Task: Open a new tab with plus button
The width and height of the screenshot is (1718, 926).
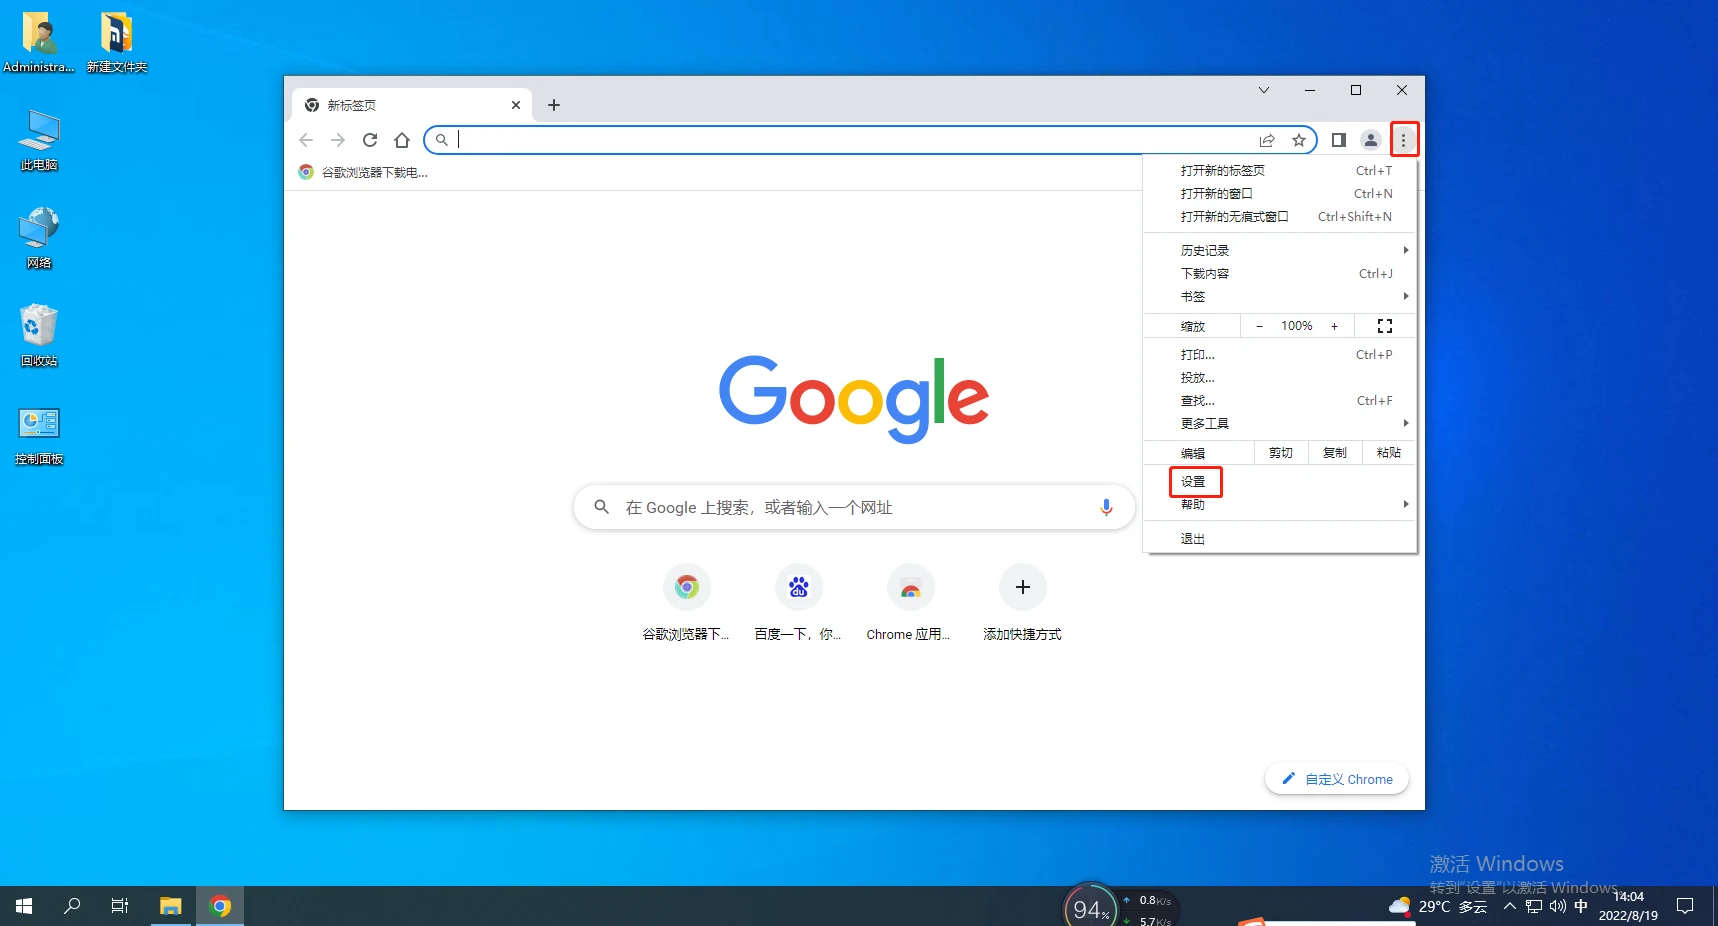Action: [554, 105]
